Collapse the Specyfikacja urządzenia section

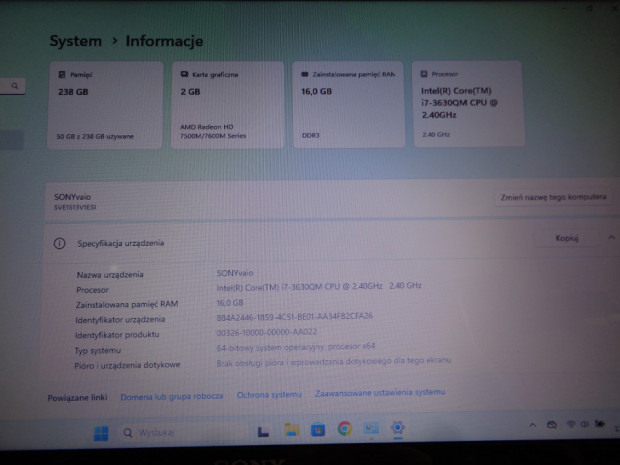tap(611, 237)
